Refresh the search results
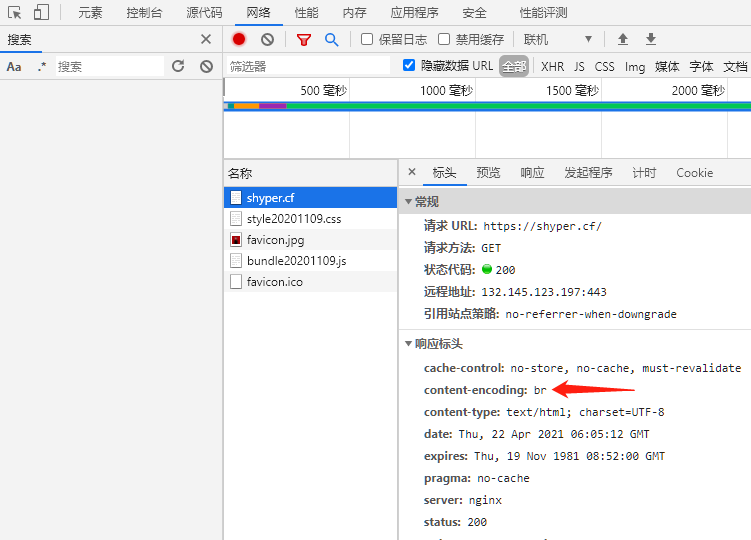This screenshot has height=540, width=751. click(x=178, y=66)
